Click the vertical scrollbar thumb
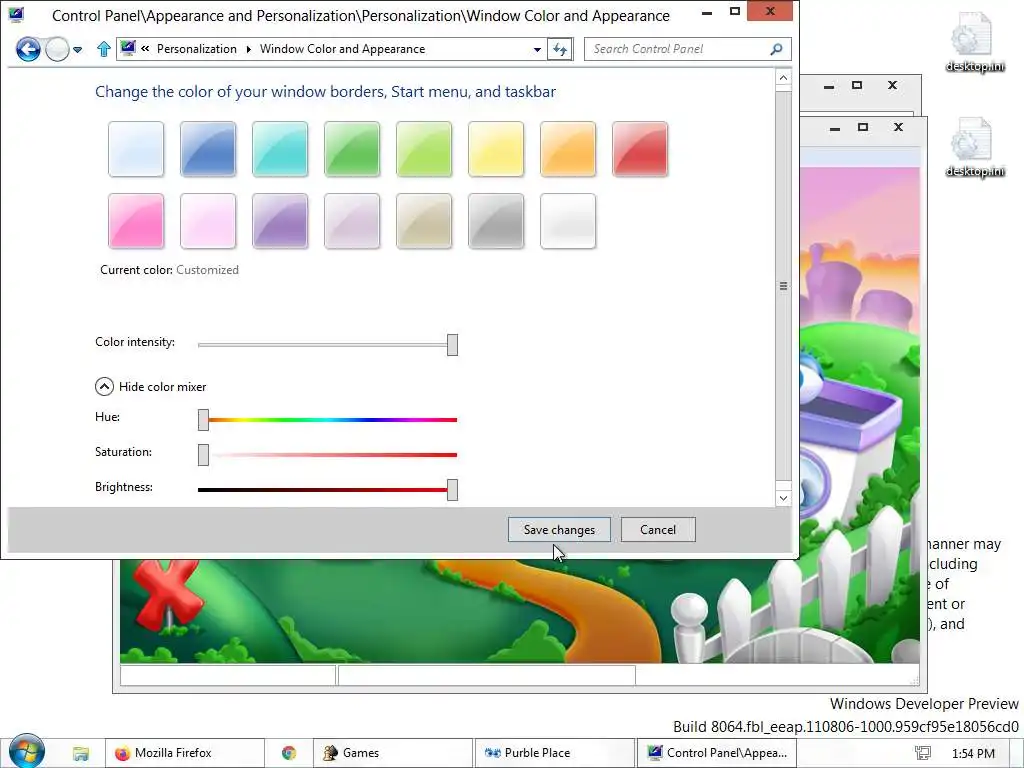Image resolution: width=1024 pixels, height=768 pixels. 784,286
